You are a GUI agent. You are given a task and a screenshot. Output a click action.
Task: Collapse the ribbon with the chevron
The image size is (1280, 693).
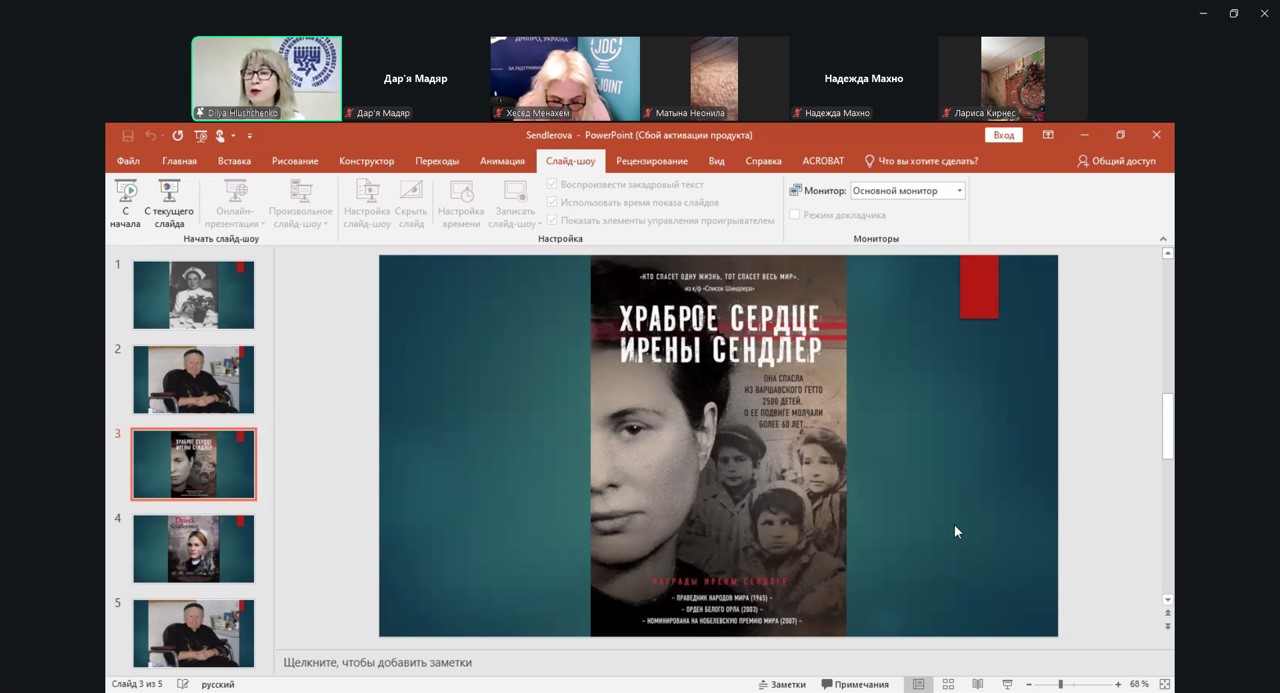tap(1162, 239)
